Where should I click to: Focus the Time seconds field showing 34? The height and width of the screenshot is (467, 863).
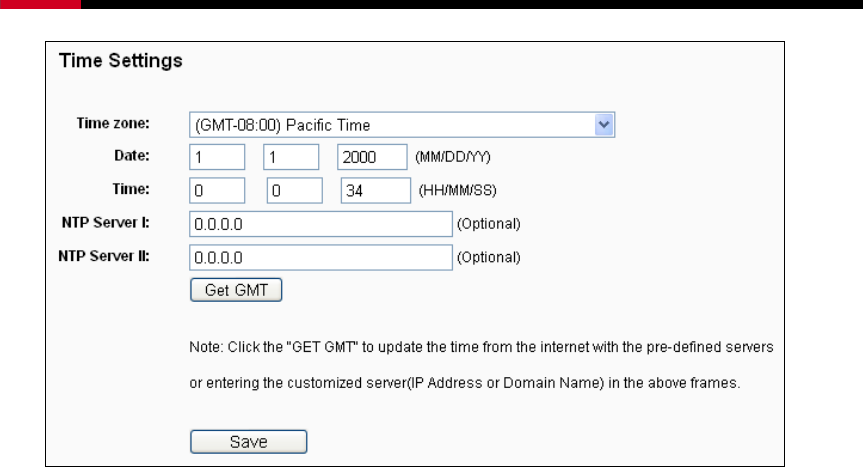375,190
